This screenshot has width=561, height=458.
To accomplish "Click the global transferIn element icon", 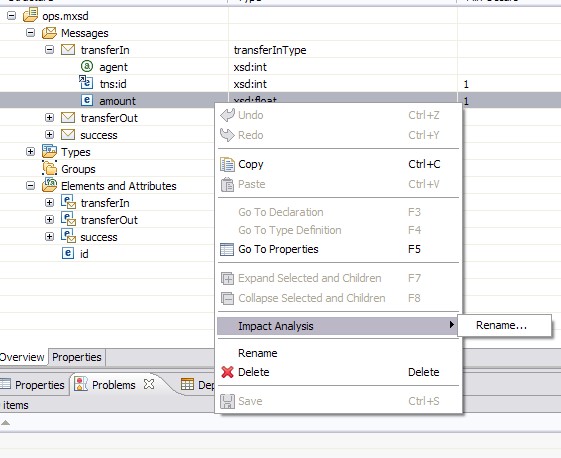I will click(68, 202).
